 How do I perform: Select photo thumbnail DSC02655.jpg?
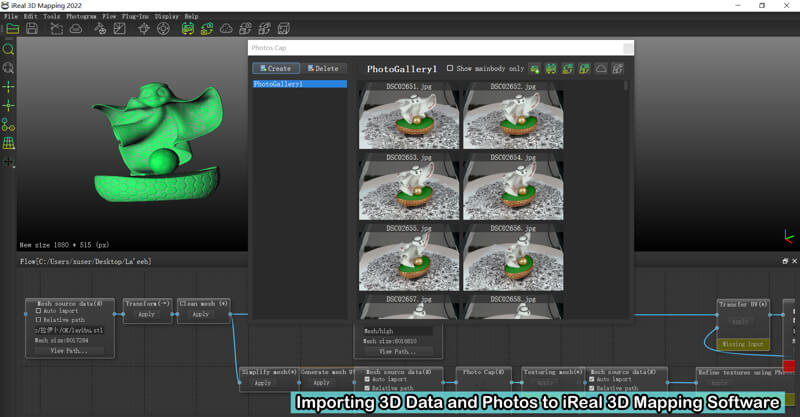tap(409, 258)
